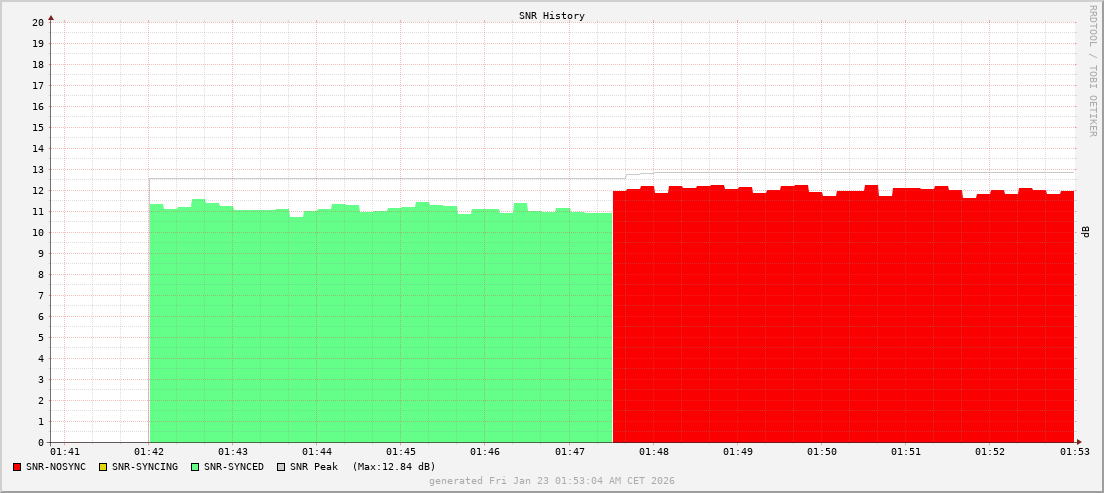The image size is (1104, 493).
Task: Click the dB axis unit label
Action: [x=1086, y=232]
